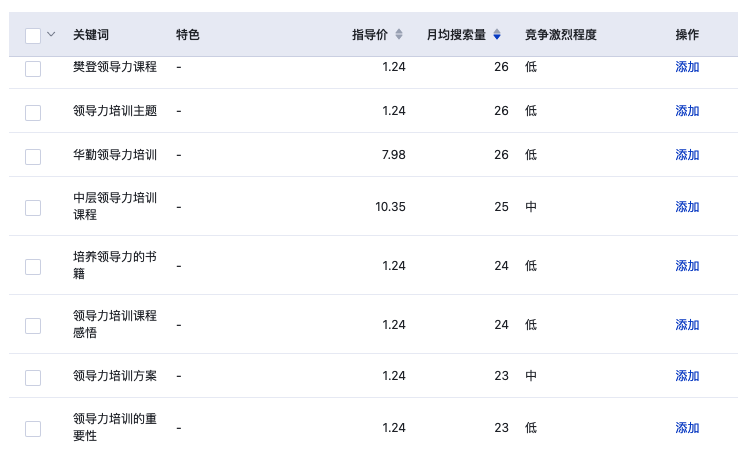Check the box for 樊登领导力课程
The image size is (738, 456).
[x=33, y=68]
